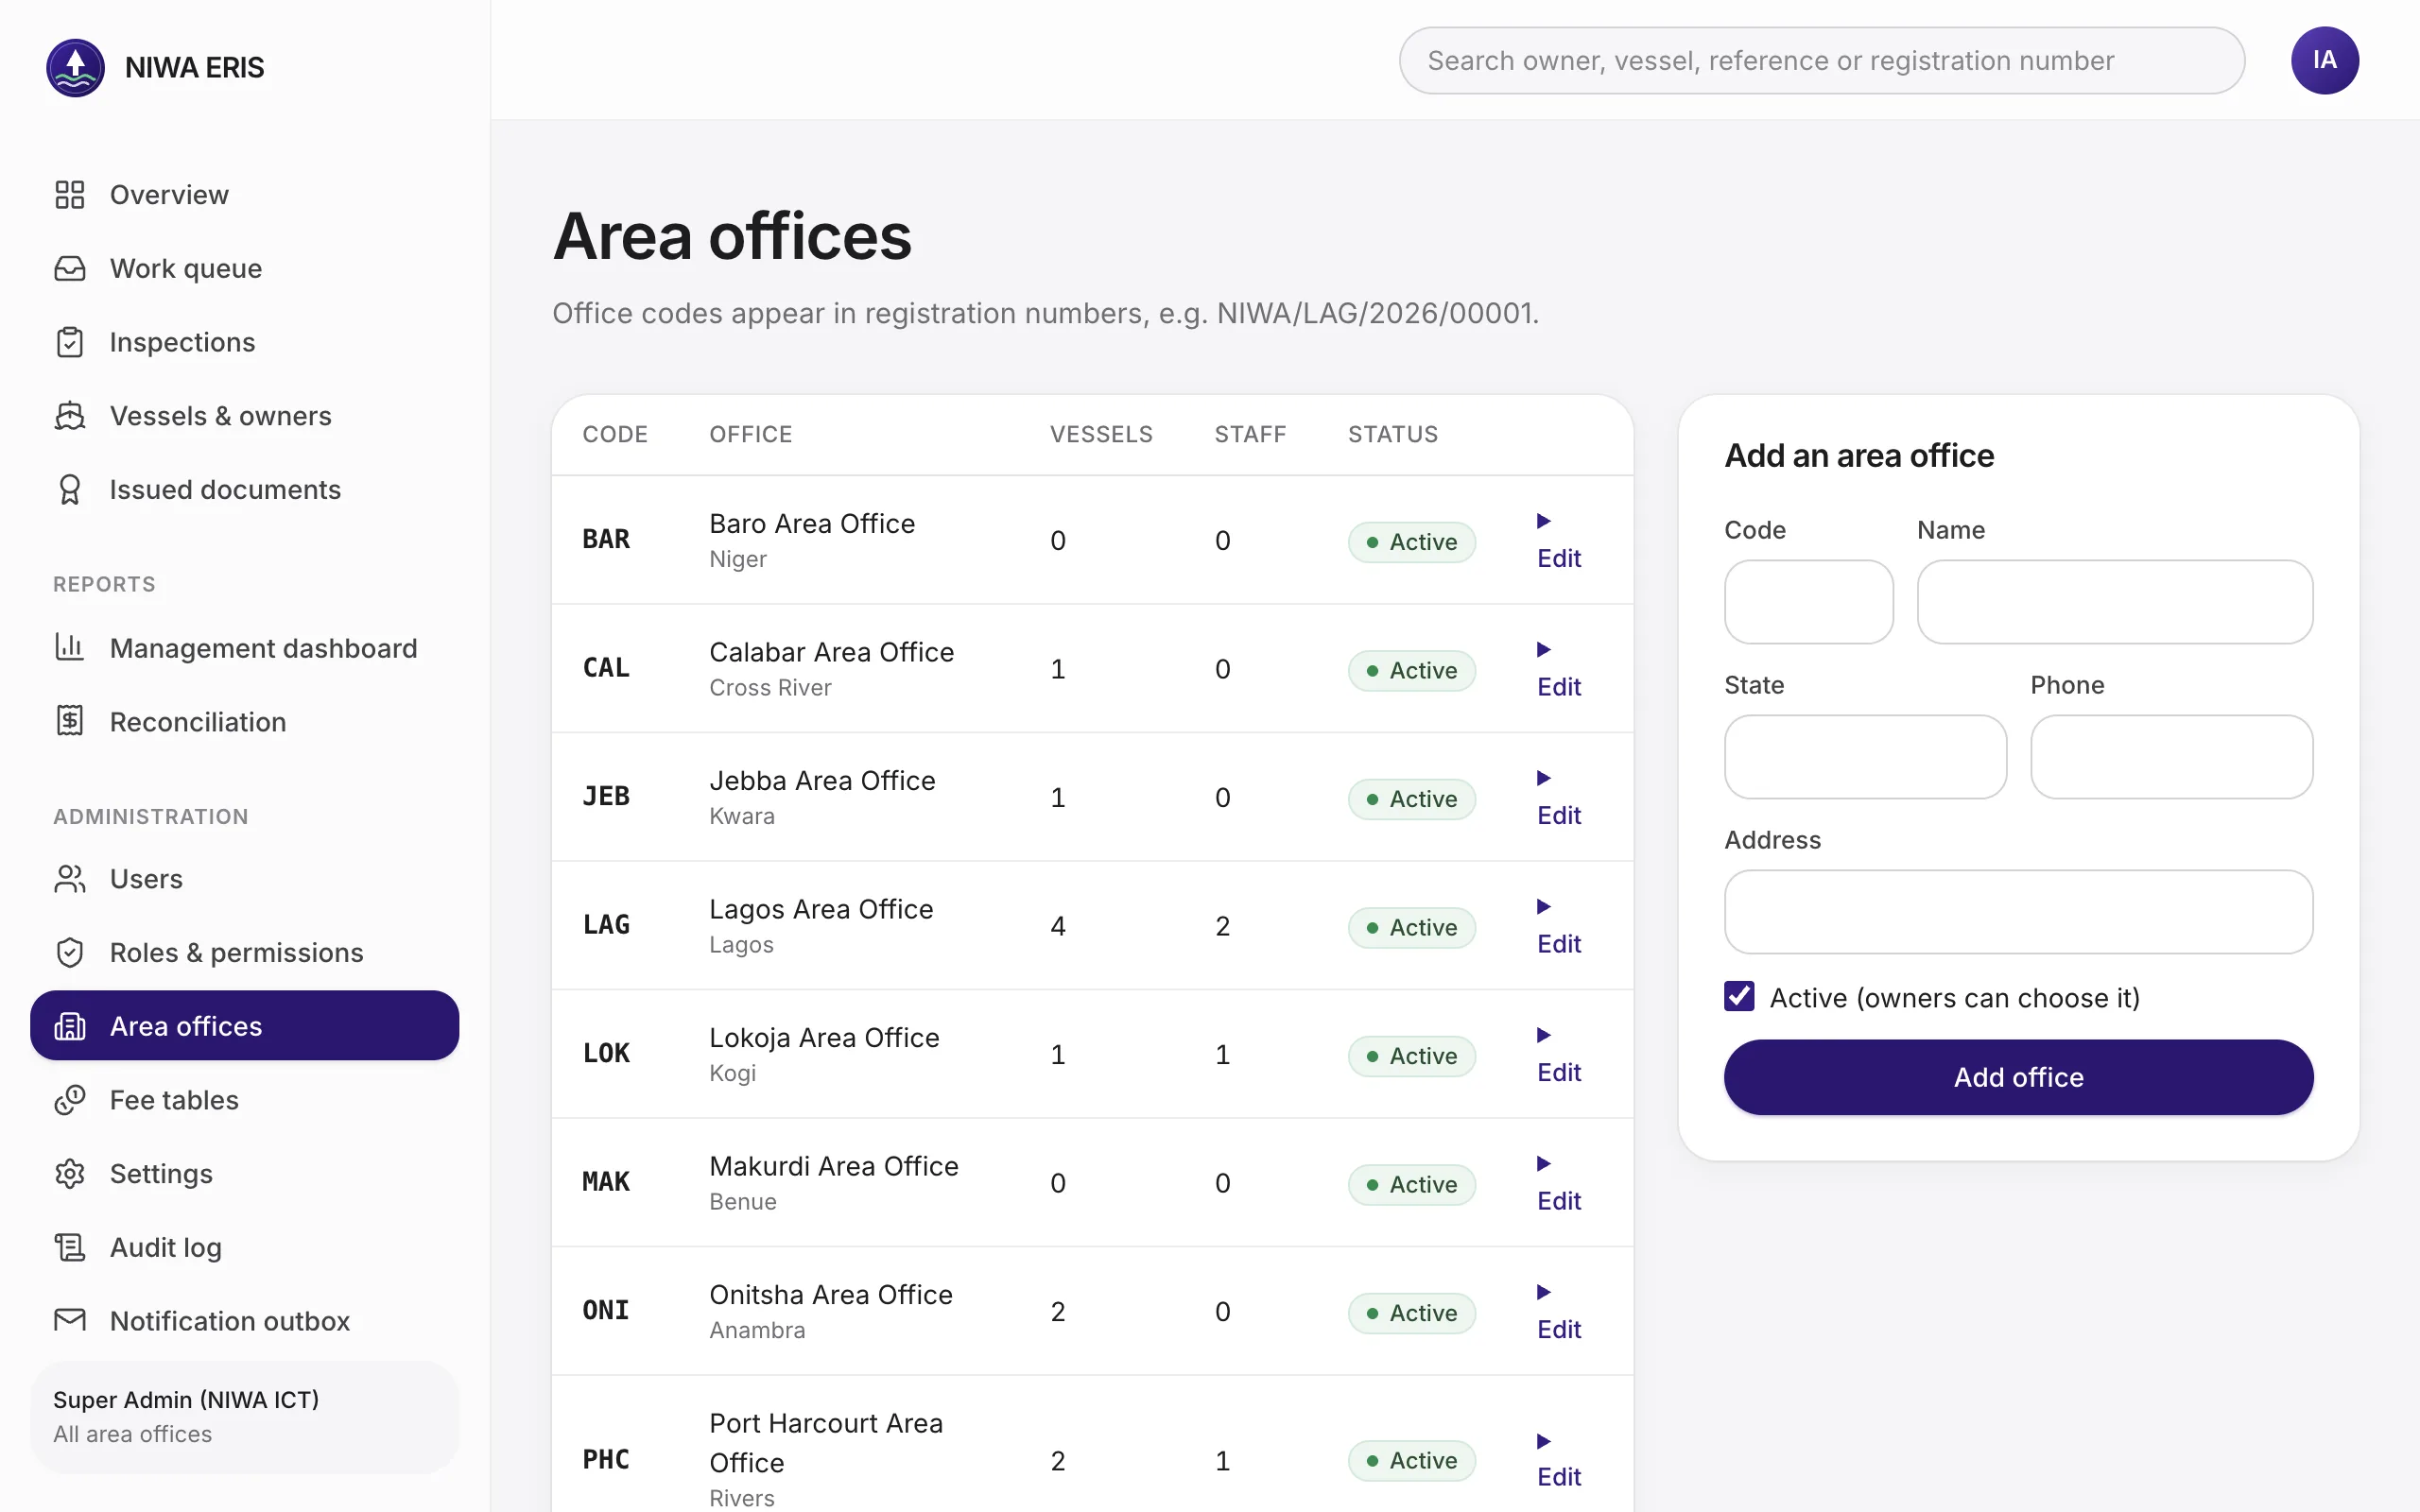This screenshot has height=1512, width=2420.
Task: Click the top search box
Action: pos(1821,60)
